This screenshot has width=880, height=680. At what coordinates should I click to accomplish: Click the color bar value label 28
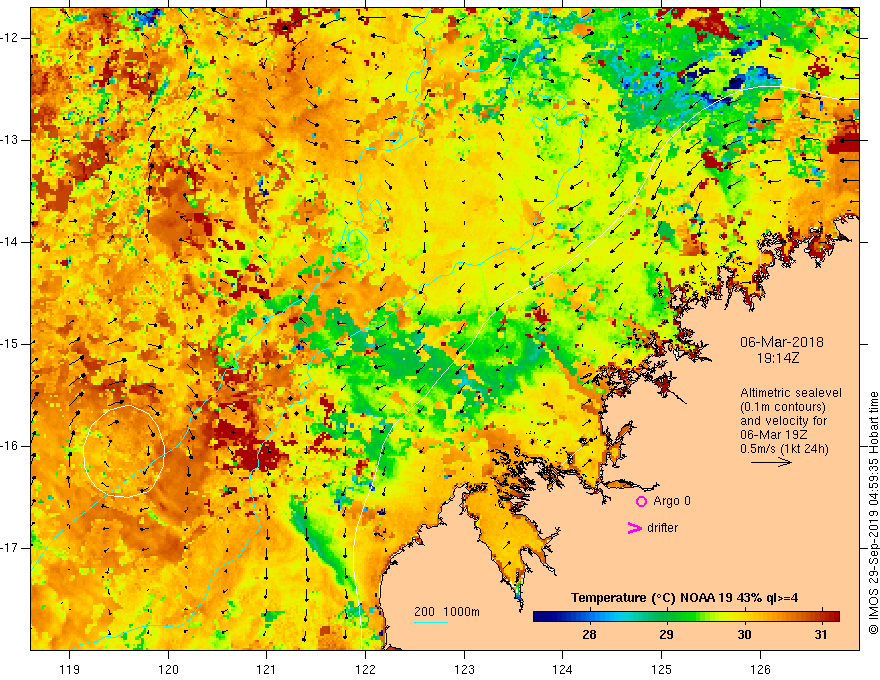coord(589,635)
